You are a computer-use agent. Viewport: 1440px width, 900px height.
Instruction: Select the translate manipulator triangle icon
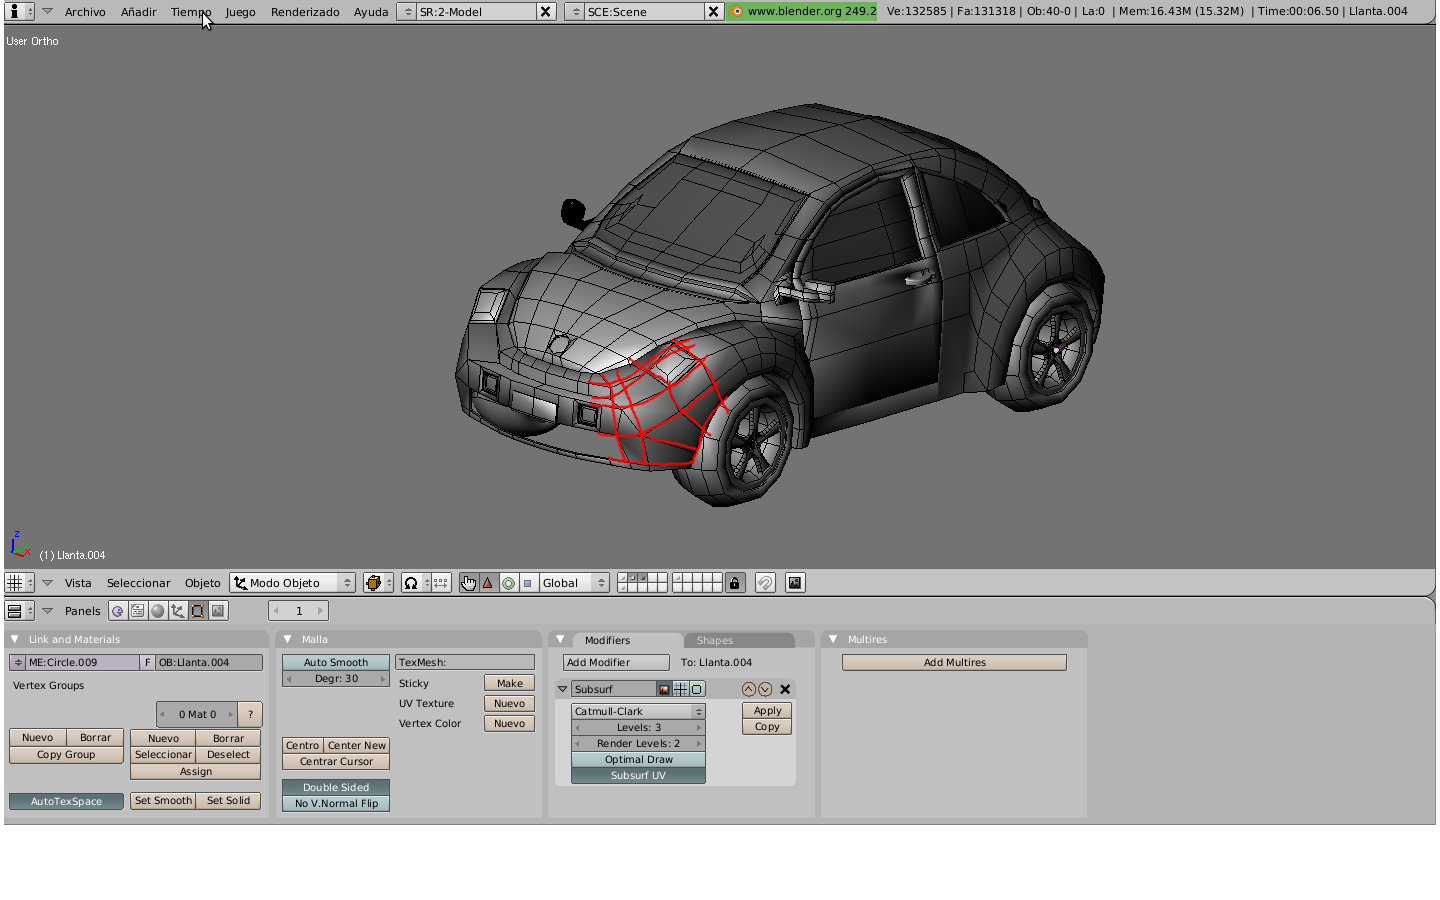(488, 583)
